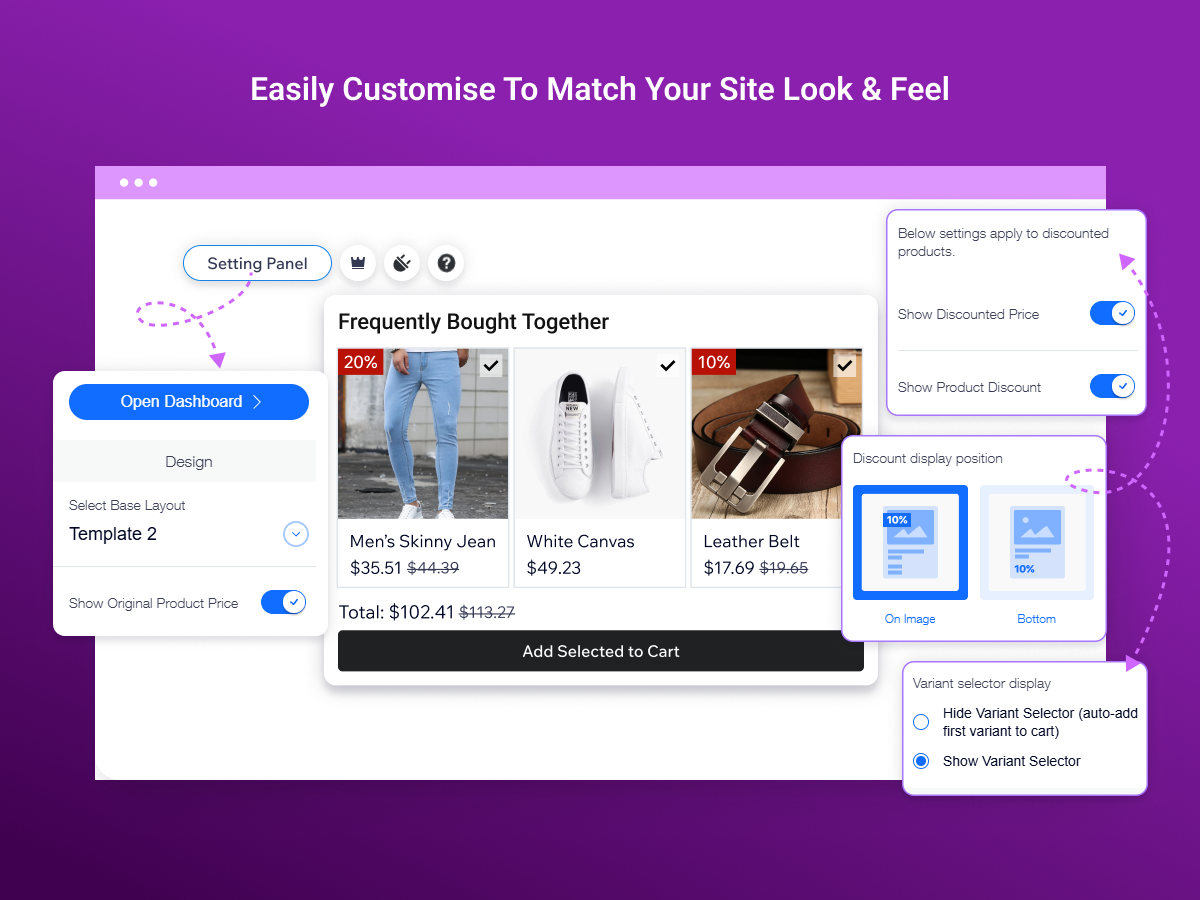Expand the Select Base Layout dropdown arrow

pyautogui.click(x=295, y=534)
